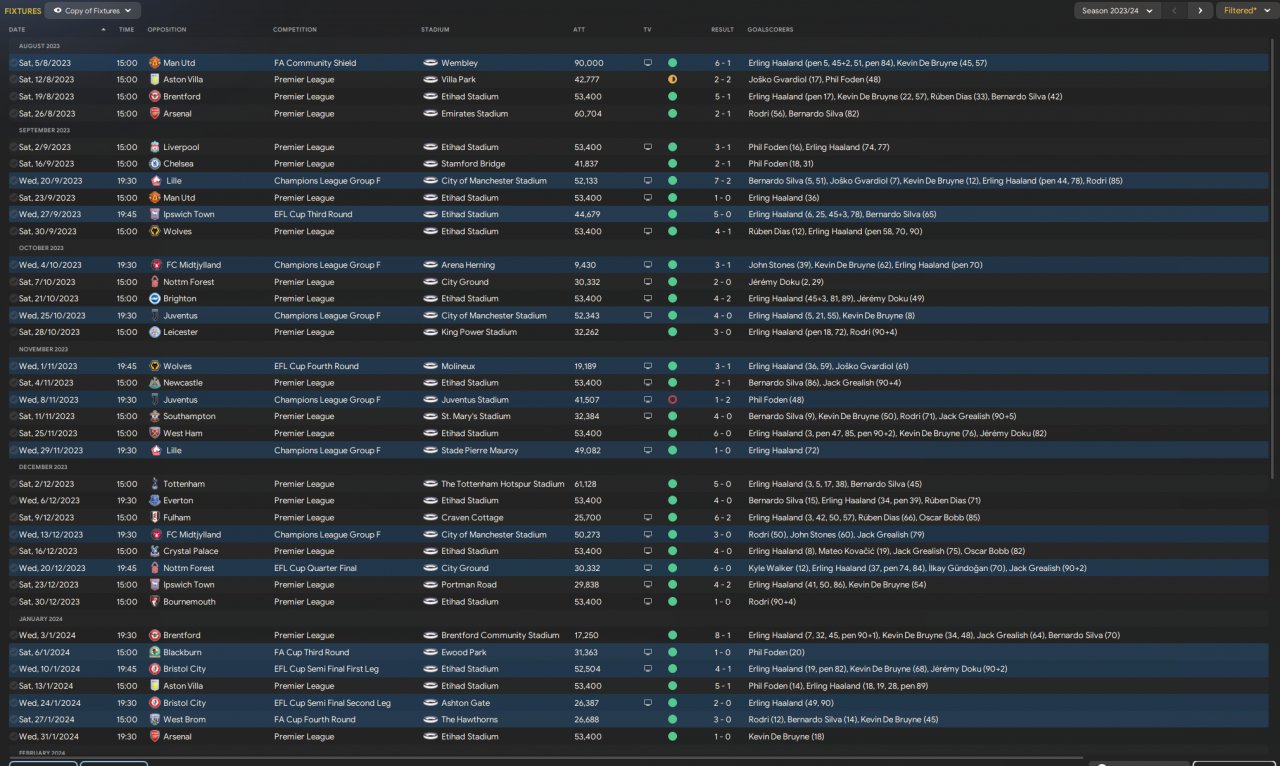Click the Arsenal badge in the 26/8/2023 row
The height and width of the screenshot is (766, 1280).
tap(155, 114)
